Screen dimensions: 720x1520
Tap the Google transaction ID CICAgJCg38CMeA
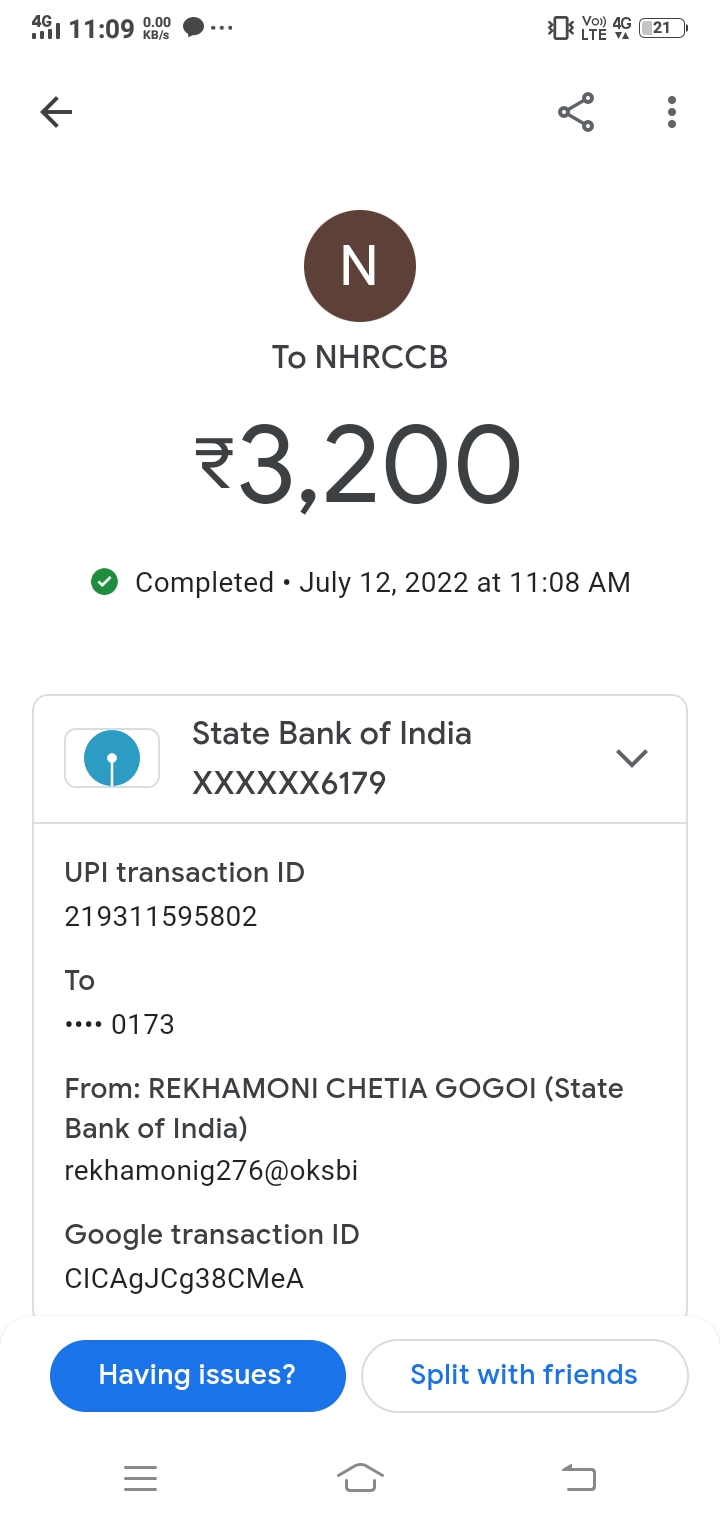[x=184, y=1278]
